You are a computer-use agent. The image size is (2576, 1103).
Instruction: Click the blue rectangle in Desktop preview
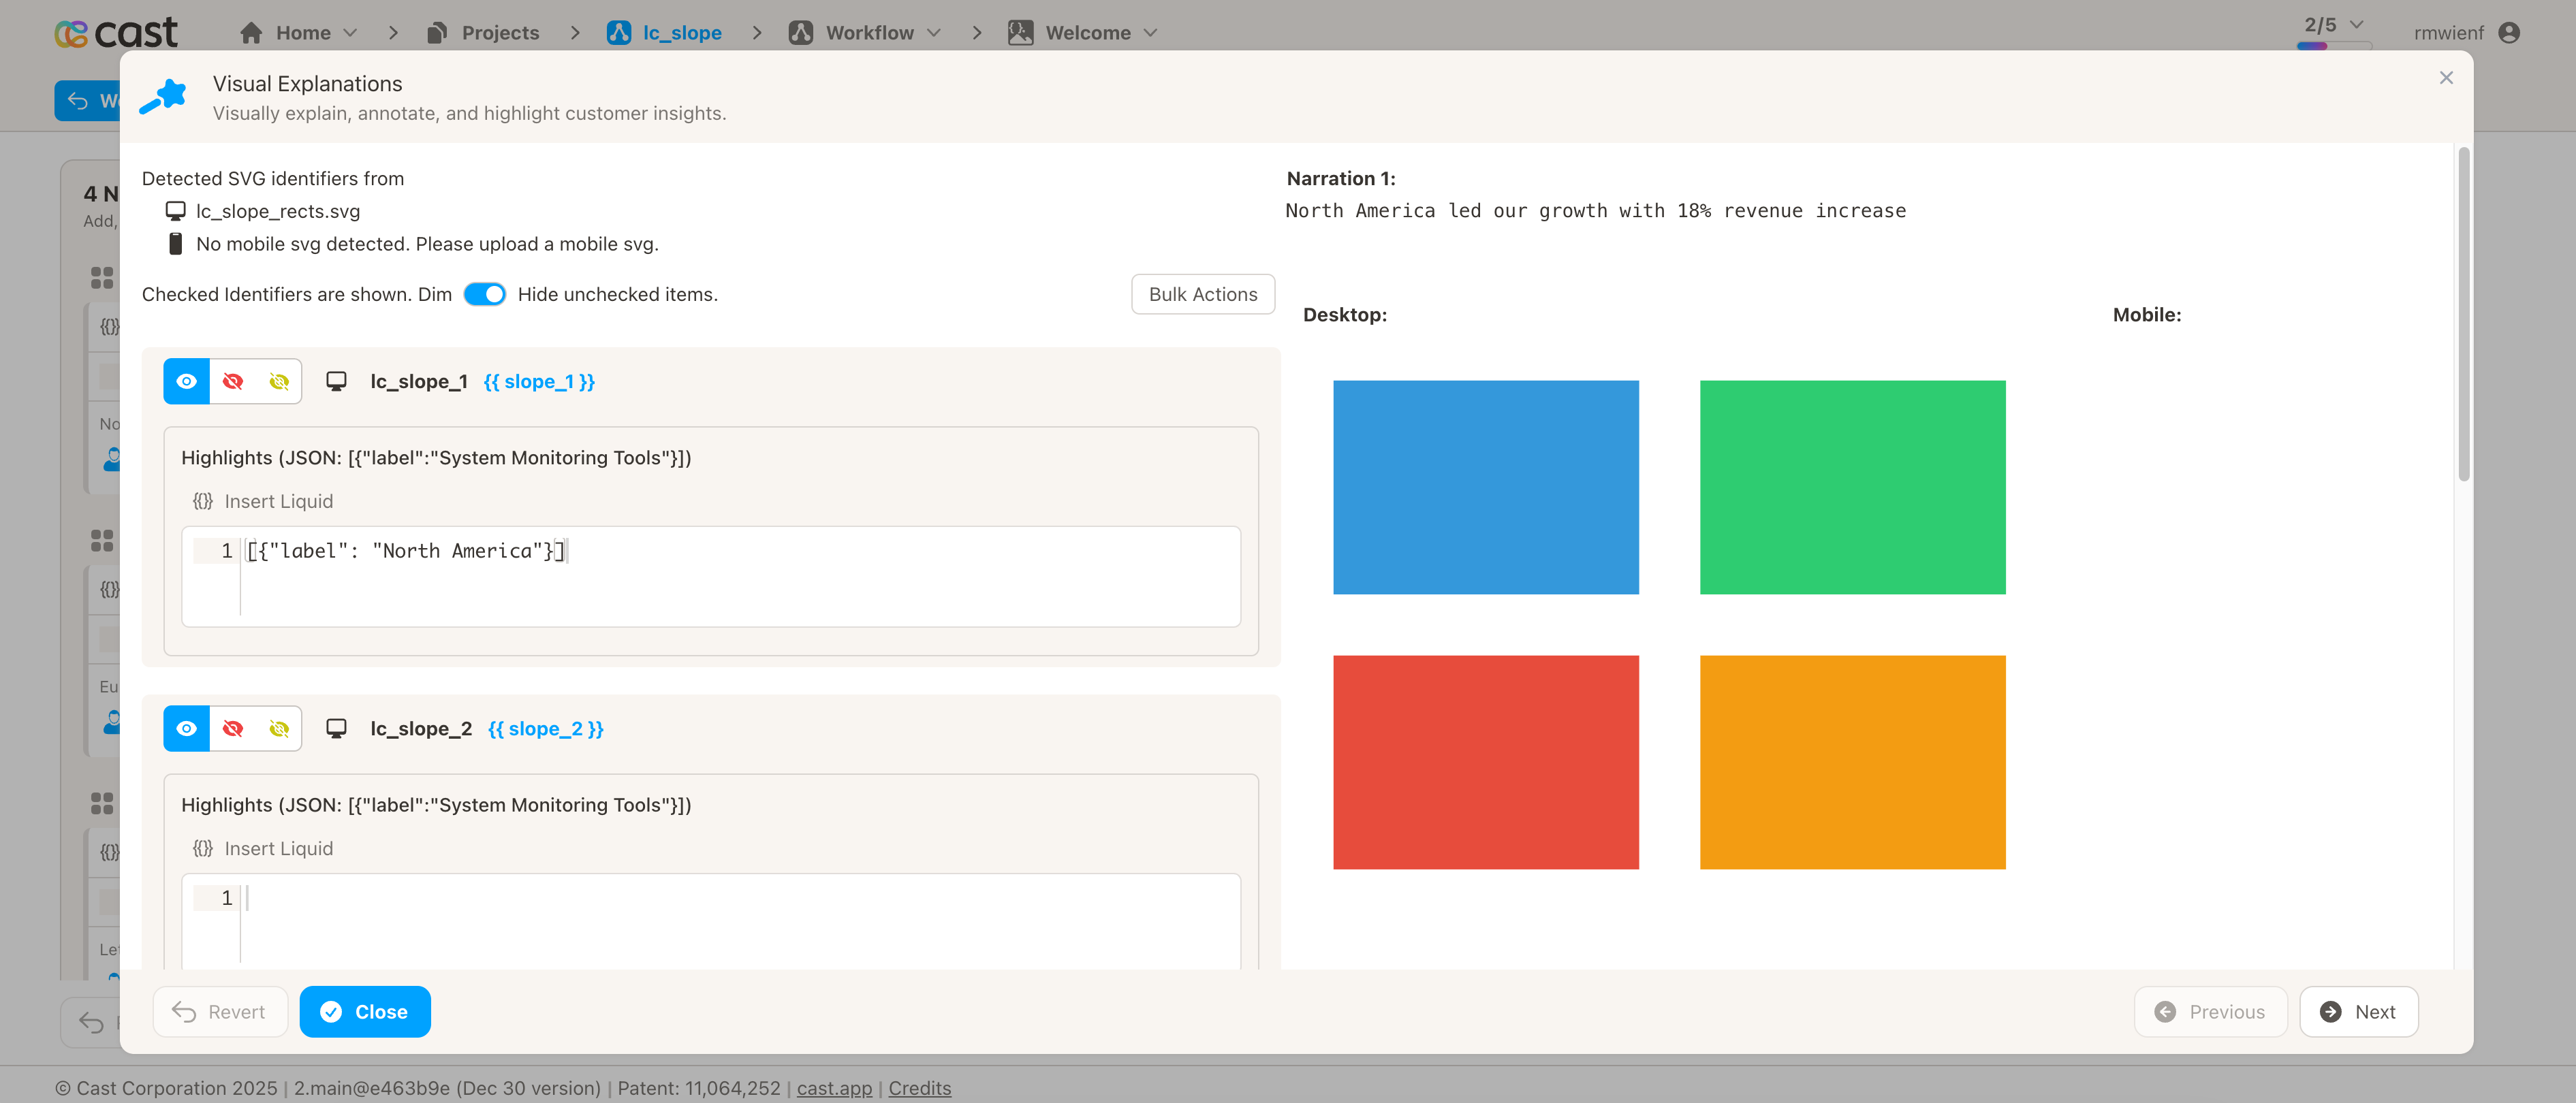pos(1485,487)
